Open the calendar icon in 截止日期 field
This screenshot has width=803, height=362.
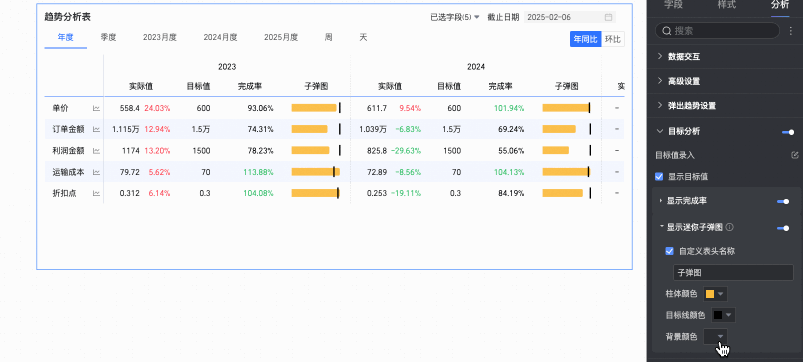608,17
